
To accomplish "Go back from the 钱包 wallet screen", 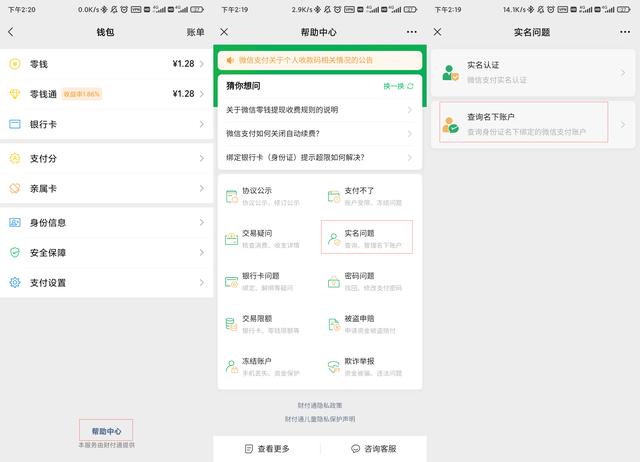I will tap(11, 32).
